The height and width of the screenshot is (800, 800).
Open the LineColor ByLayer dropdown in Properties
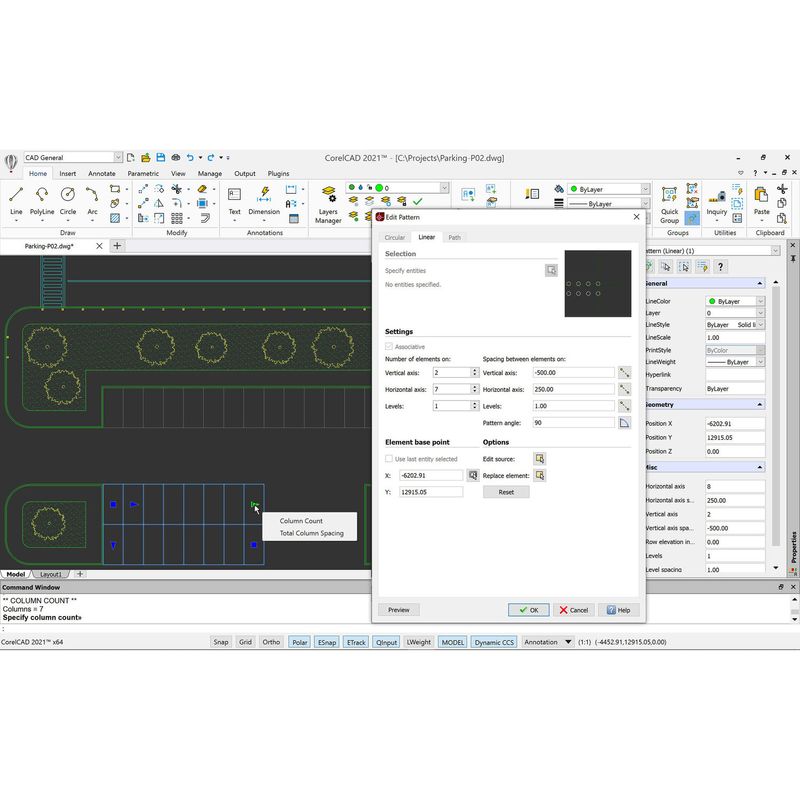coord(760,301)
